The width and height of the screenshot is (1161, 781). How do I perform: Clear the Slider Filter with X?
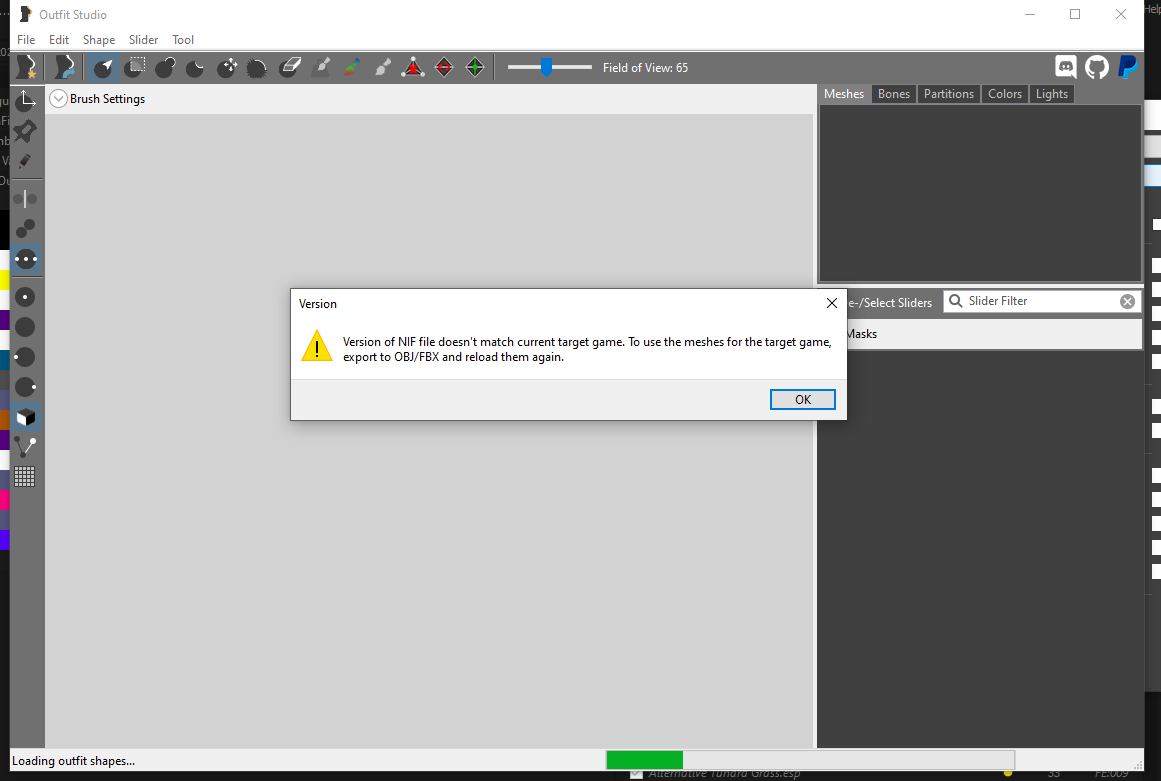tap(1127, 301)
